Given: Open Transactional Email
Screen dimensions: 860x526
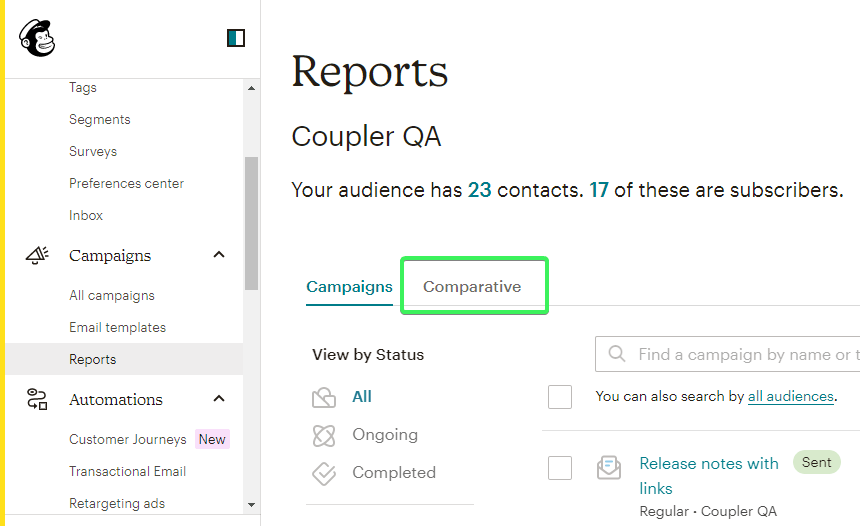Looking at the screenshot, I should click(x=128, y=471).
